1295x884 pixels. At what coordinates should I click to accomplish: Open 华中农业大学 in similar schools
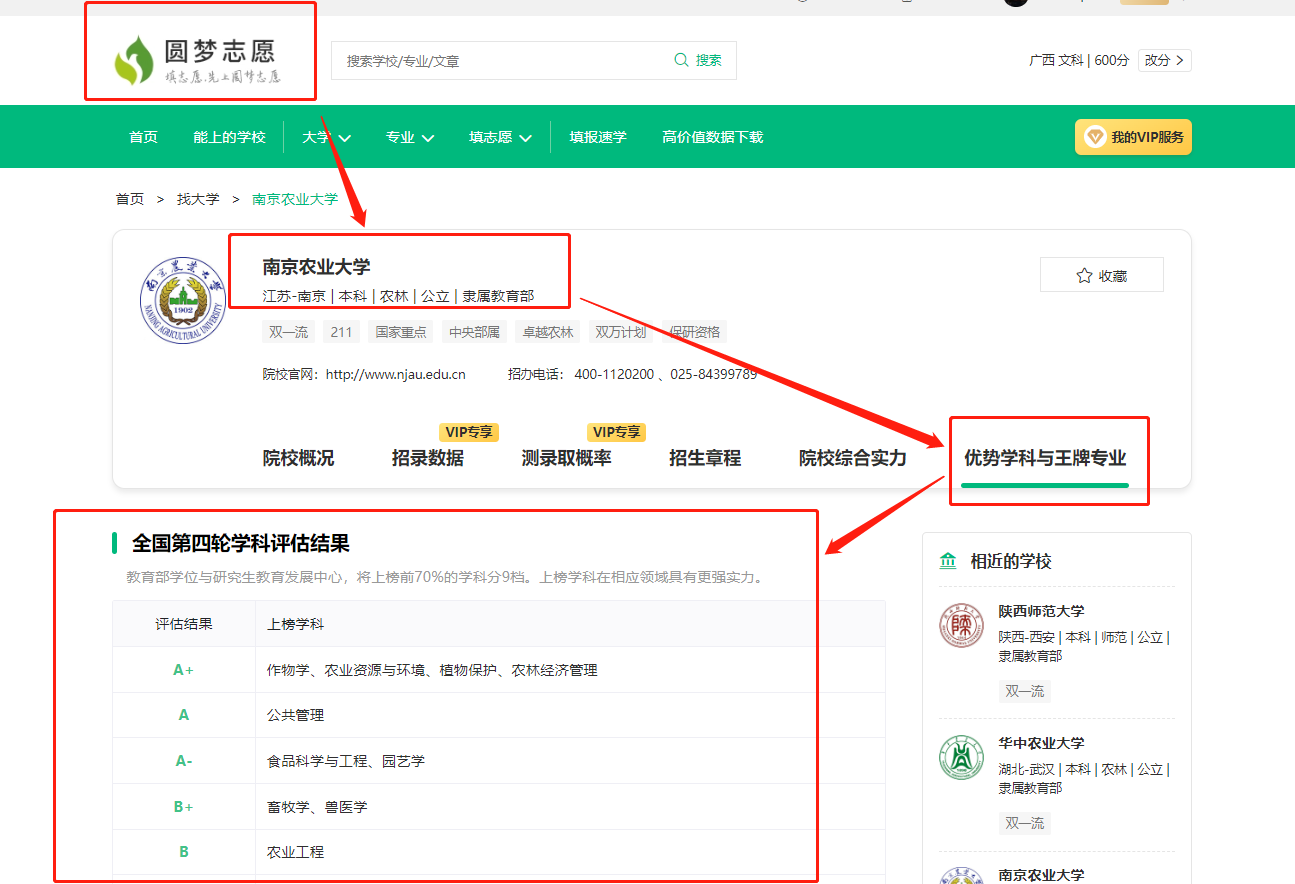coord(1041,743)
